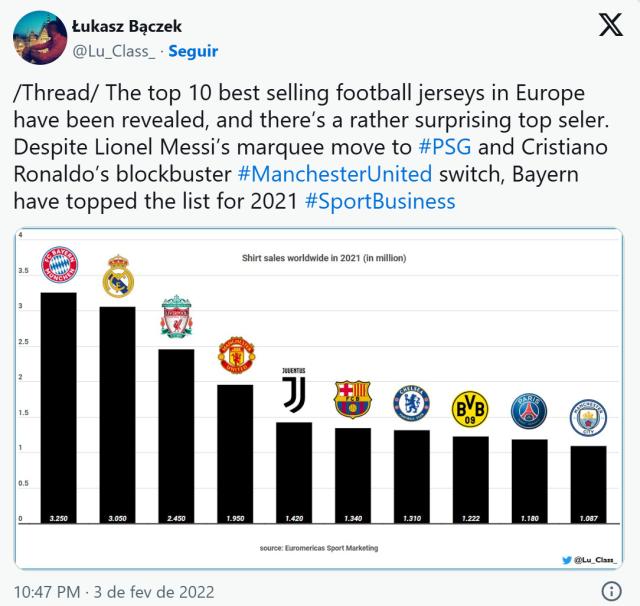Click the Manchester City crest
This screenshot has height=606, width=640.
[x=588, y=418]
